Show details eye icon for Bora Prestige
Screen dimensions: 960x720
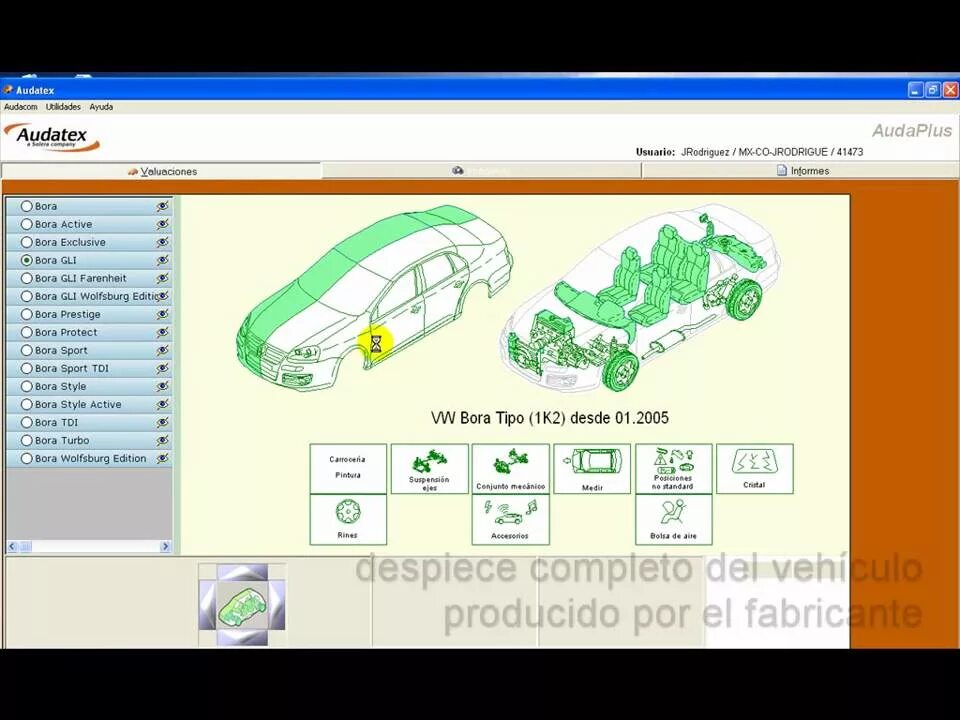tap(162, 314)
